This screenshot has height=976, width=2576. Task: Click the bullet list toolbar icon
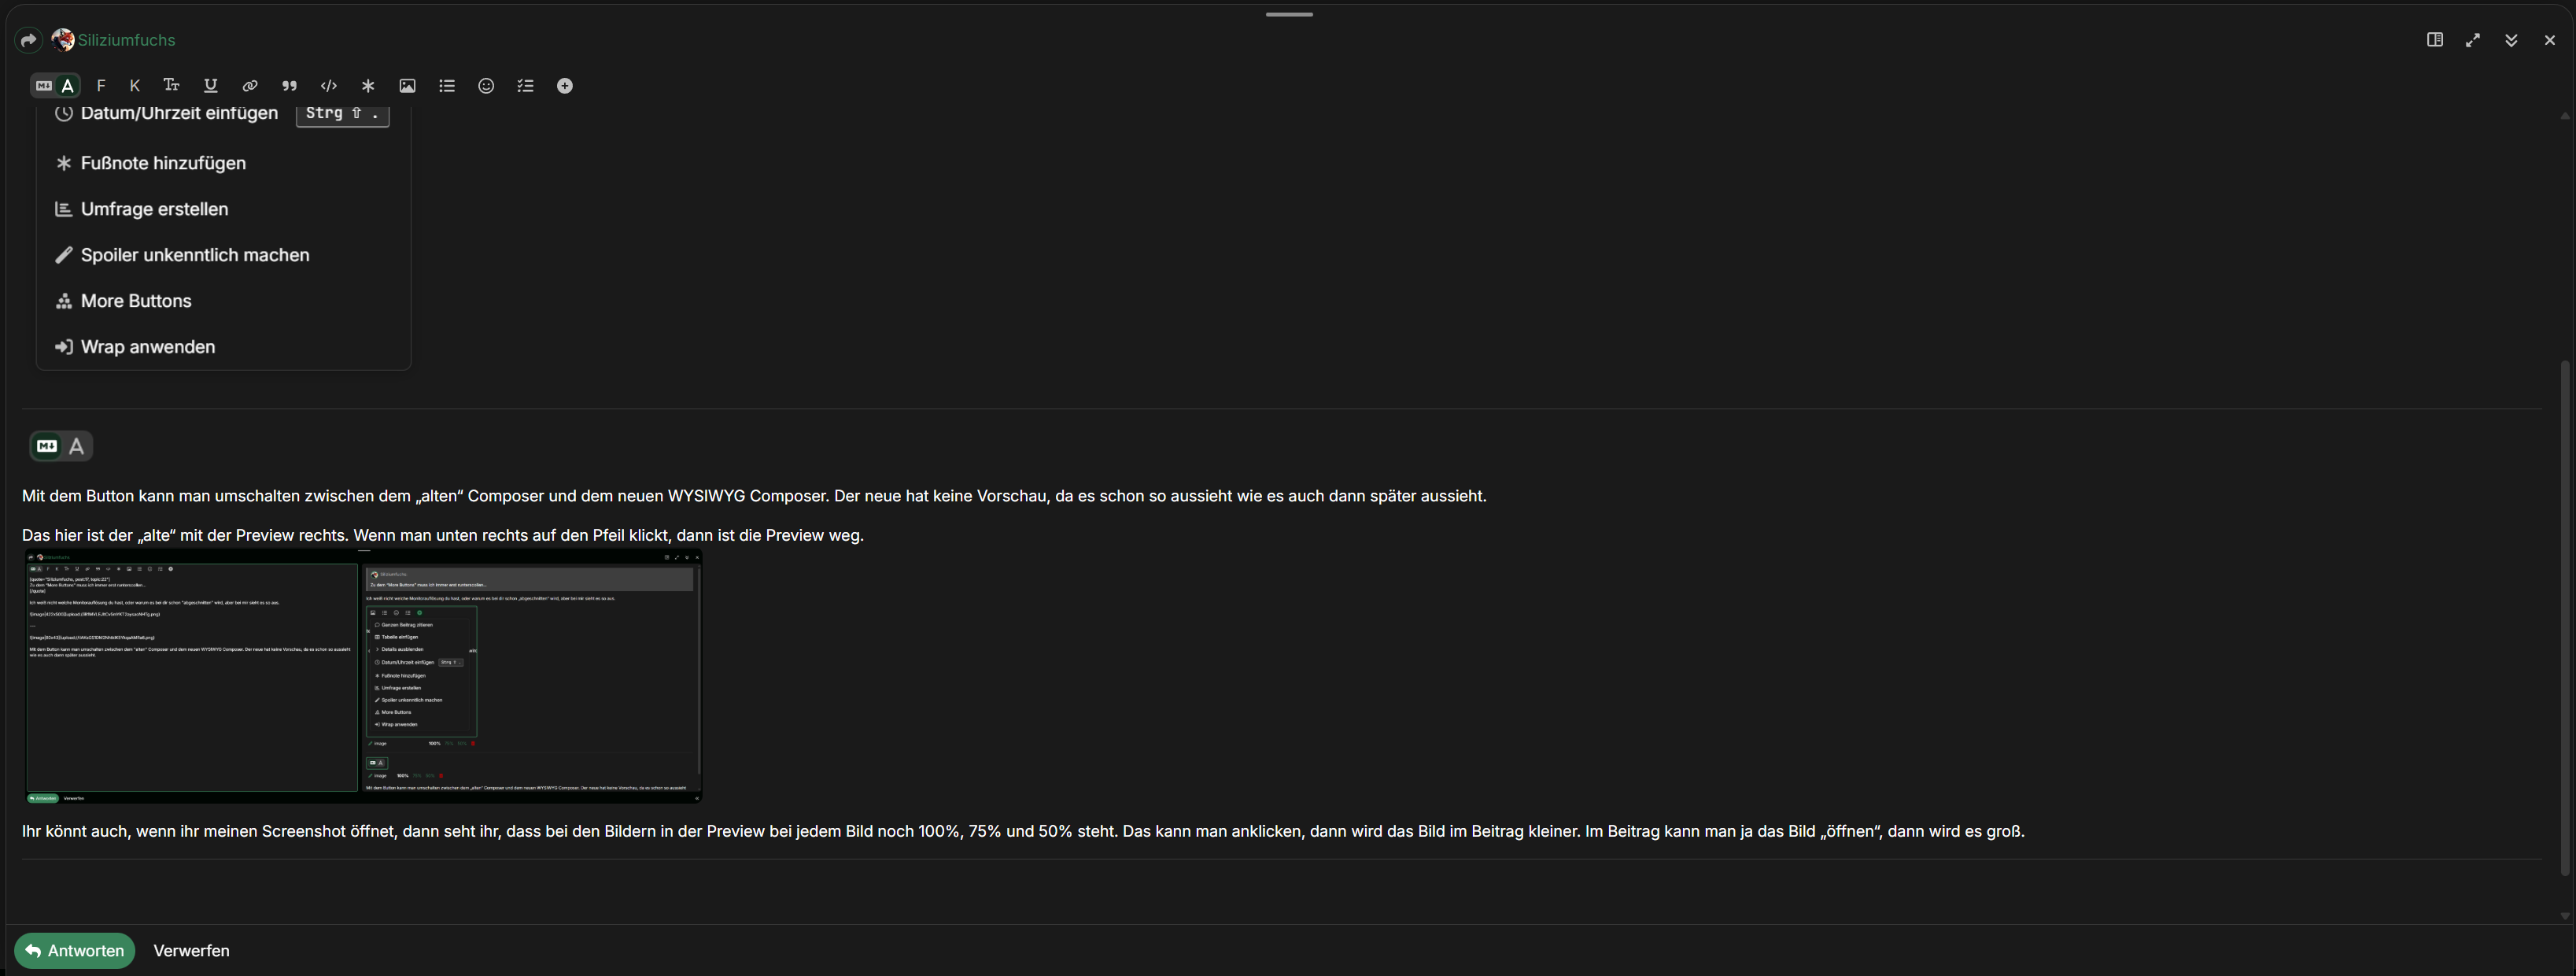tap(447, 86)
